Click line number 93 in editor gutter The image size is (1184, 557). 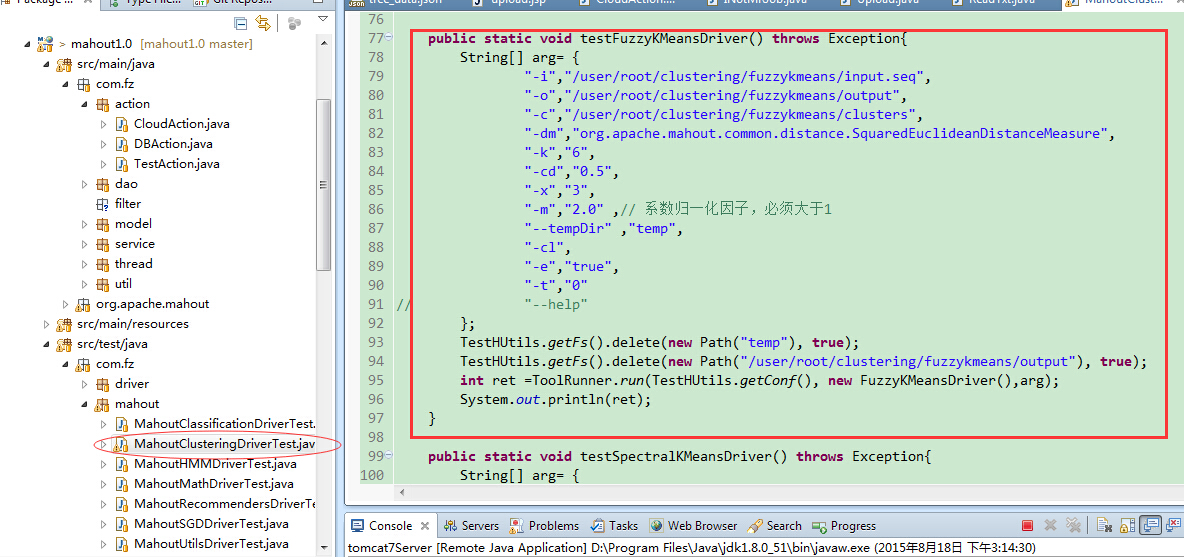[375, 343]
